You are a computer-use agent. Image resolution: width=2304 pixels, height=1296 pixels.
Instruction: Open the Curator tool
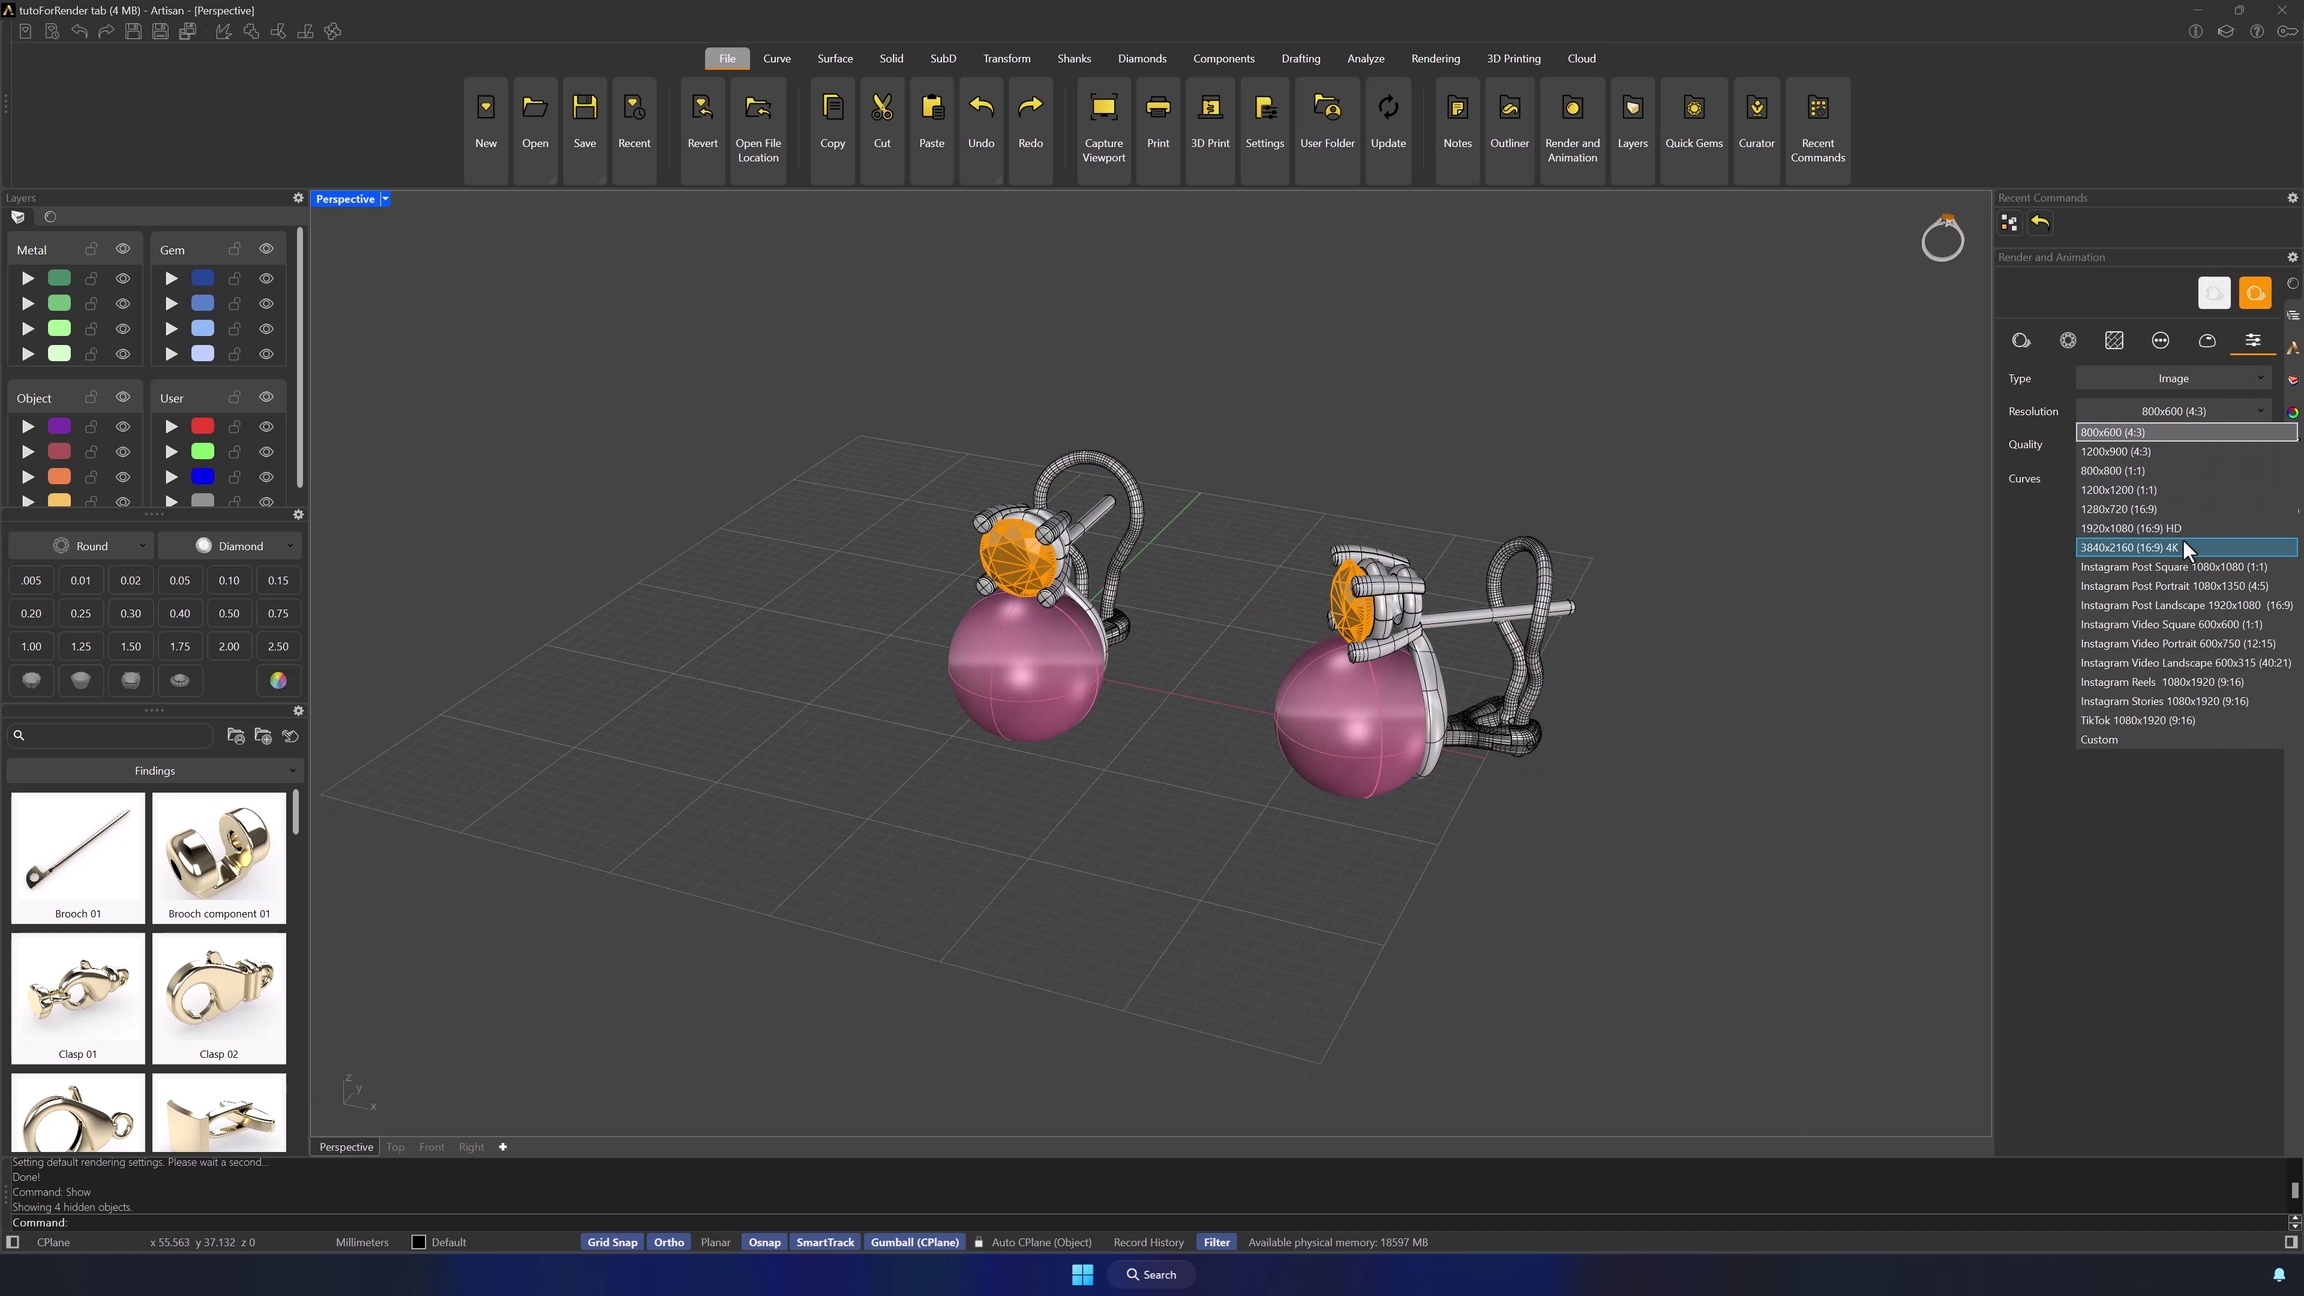(1756, 108)
